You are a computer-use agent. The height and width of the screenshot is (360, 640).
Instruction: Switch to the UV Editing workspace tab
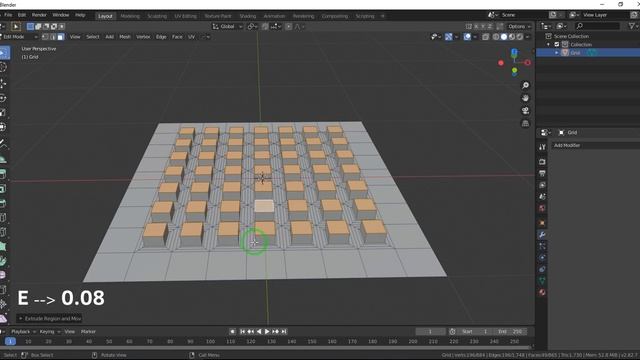coord(185,16)
